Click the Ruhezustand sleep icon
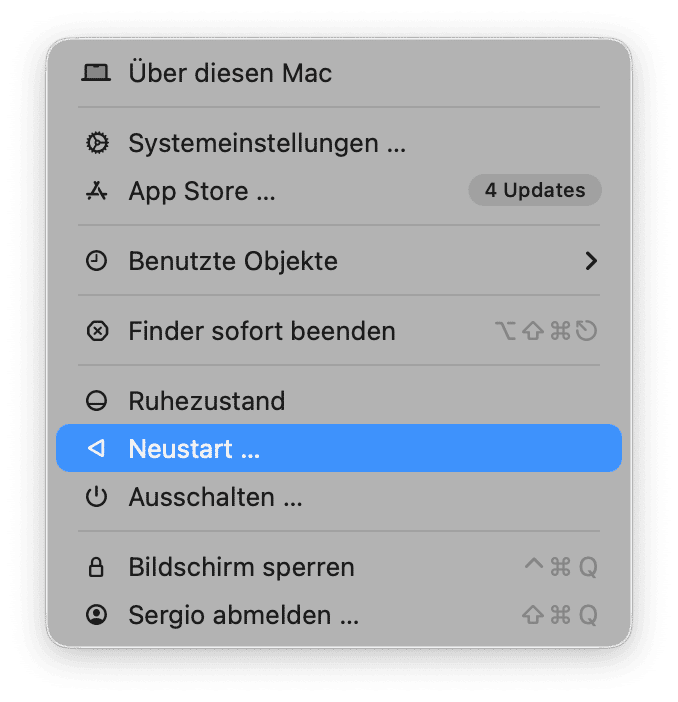Image resolution: width=678 pixels, height=702 pixels. click(96, 401)
